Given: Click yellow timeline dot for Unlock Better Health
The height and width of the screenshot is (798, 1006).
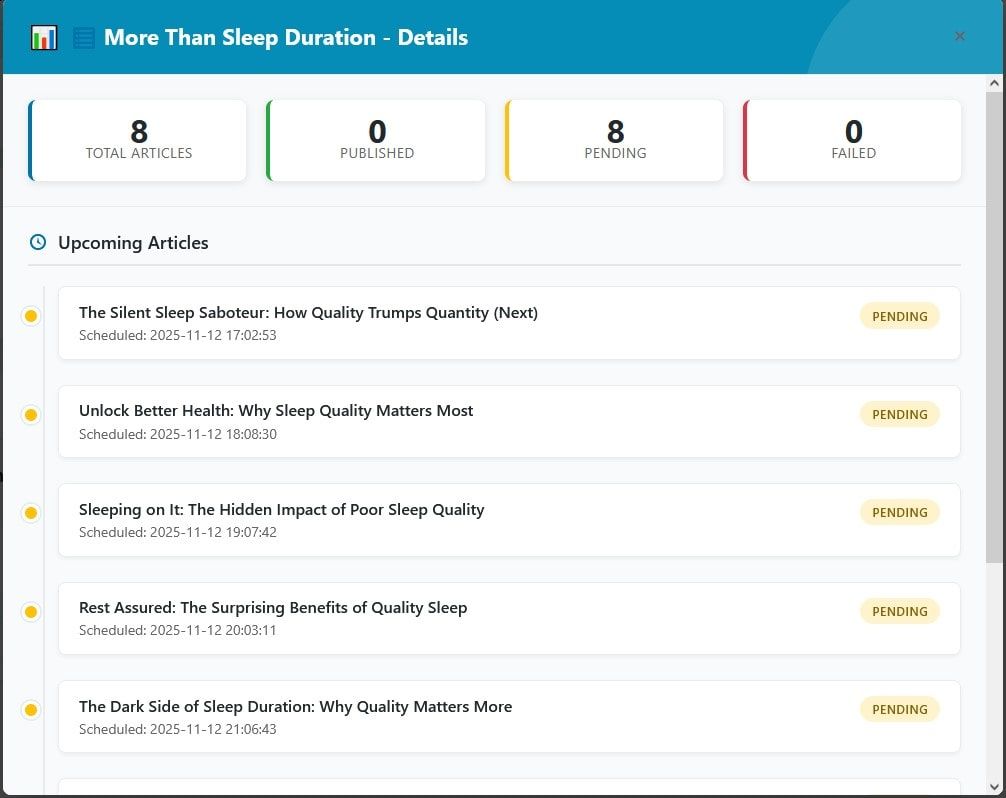Looking at the screenshot, I should [x=31, y=414].
